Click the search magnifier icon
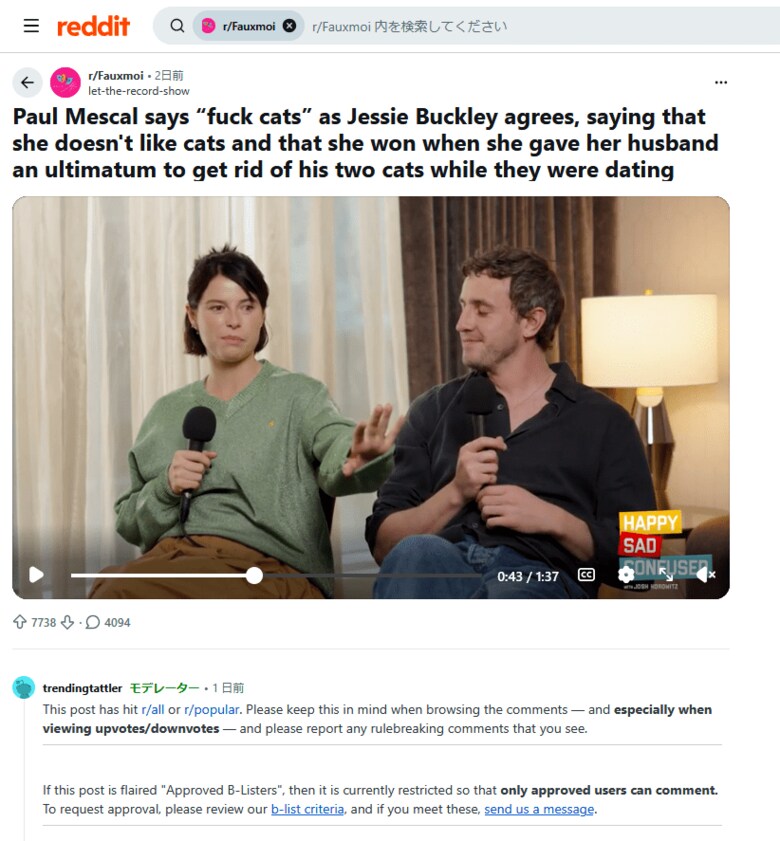780x841 pixels. pos(177,25)
